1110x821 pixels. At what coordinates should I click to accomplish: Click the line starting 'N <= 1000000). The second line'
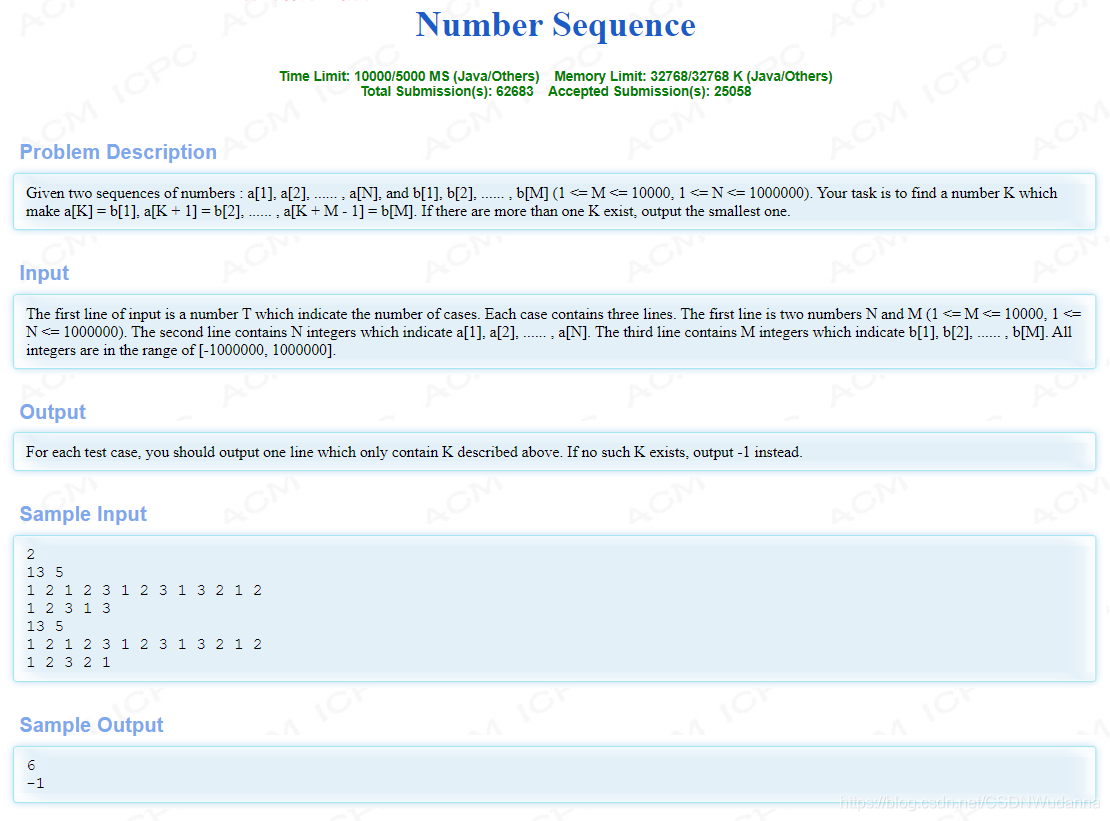pos(549,333)
